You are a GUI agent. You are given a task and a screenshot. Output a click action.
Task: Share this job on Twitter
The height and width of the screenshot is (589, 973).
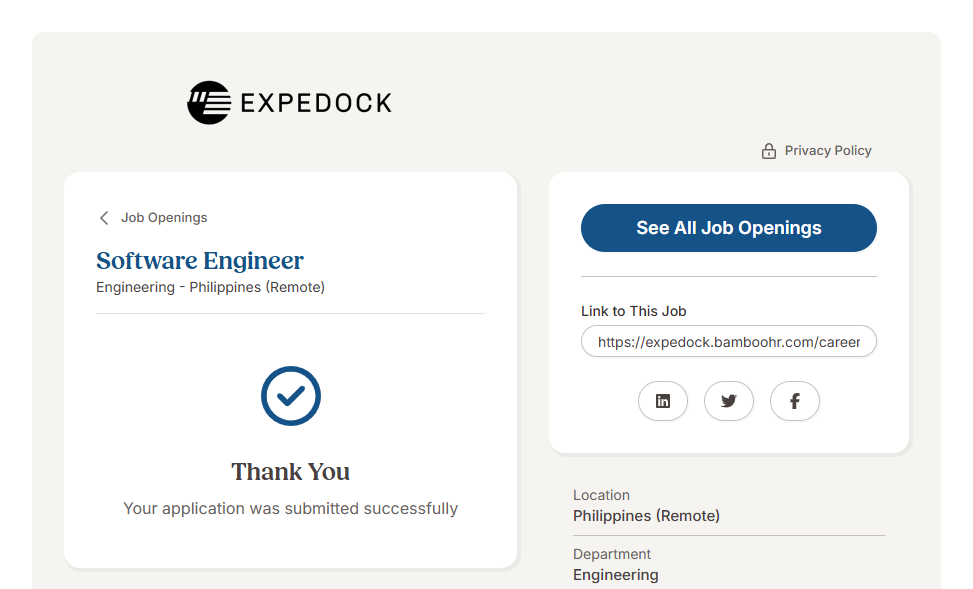point(729,401)
